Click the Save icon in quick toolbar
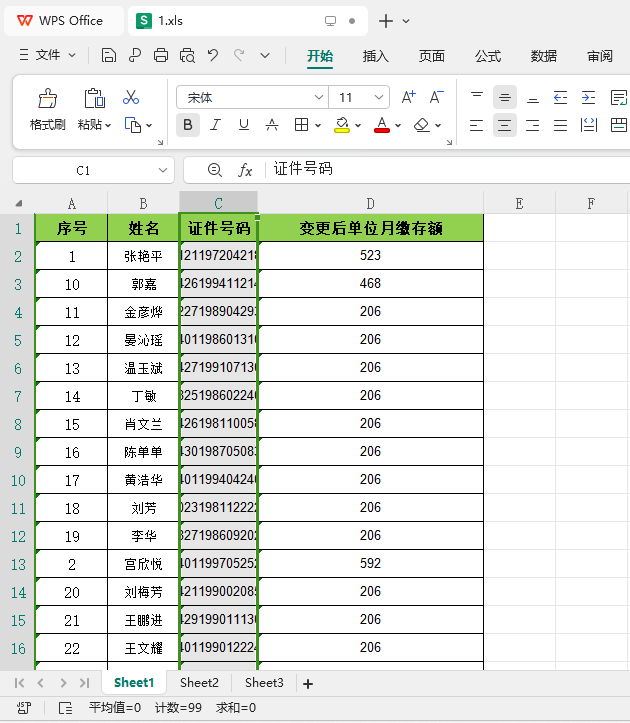This screenshot has width=630, height=723. [x=108, y=55]
